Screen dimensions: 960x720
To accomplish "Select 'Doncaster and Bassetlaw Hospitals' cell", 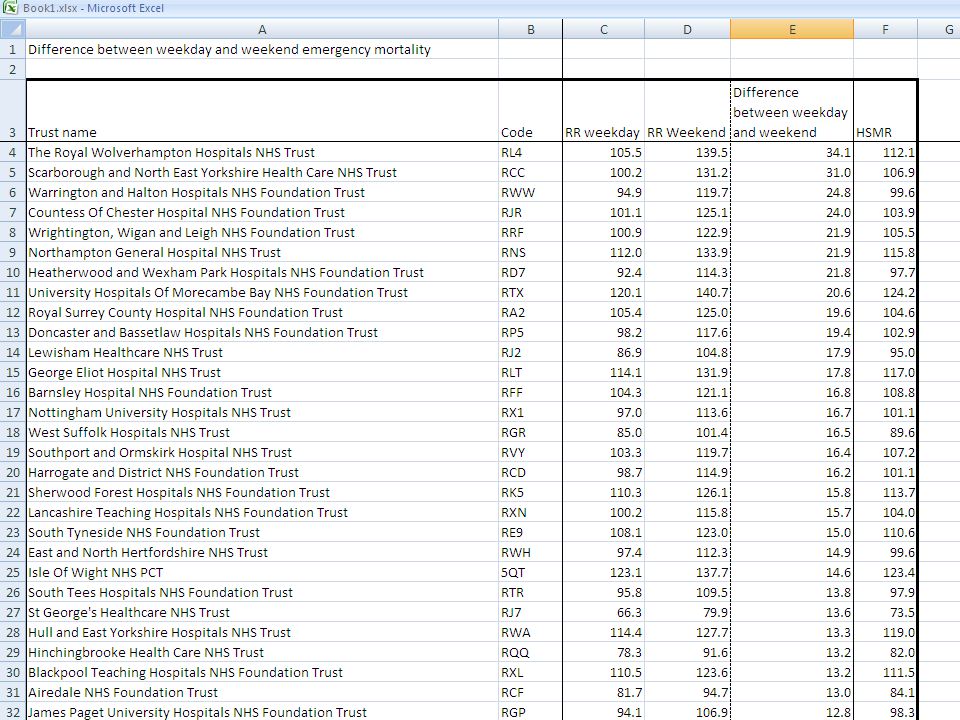I will (x=262, y=332).
